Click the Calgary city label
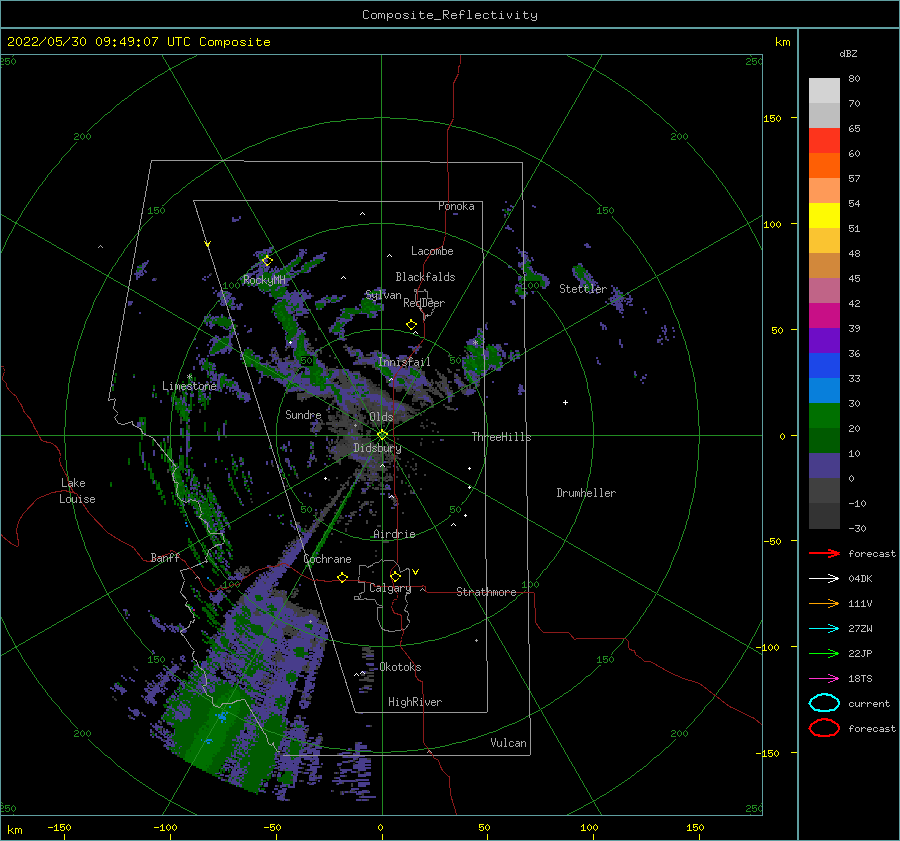Image resolution: width=900 pixels, height=841 pixels. (x=390, y=588)
